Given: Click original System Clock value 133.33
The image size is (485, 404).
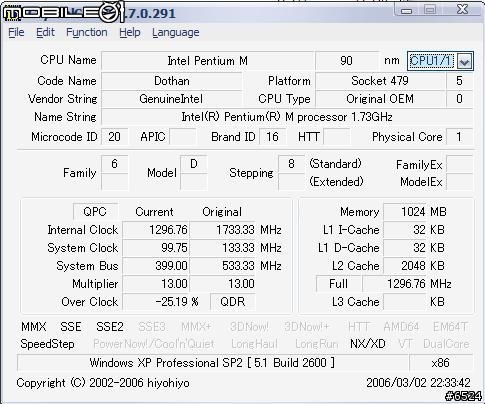Looking at the screenshot, I should point(223,248).
